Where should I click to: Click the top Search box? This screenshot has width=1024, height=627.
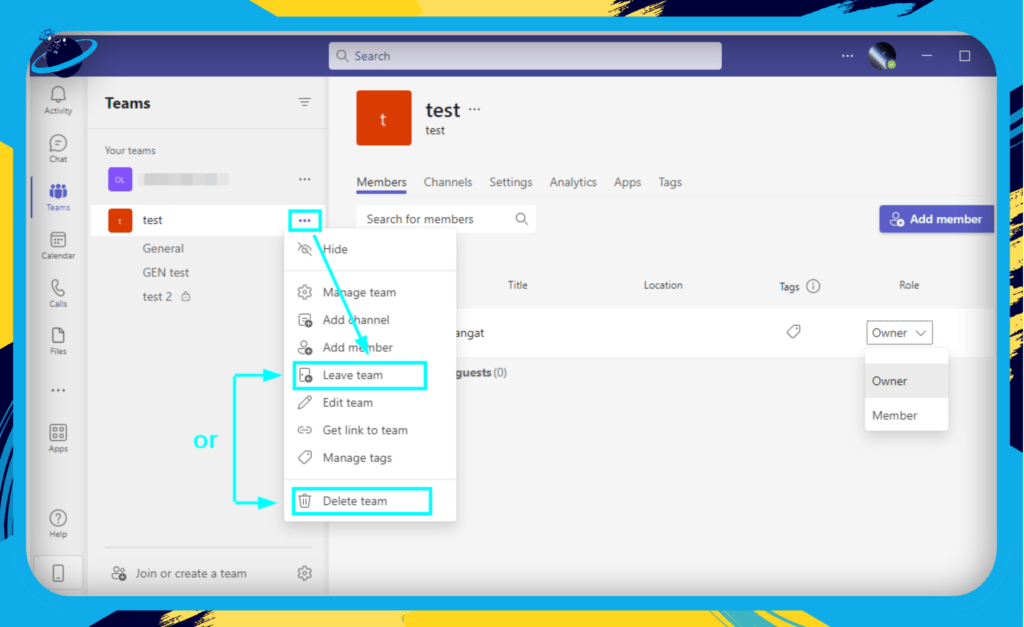[x=525, y=56]
